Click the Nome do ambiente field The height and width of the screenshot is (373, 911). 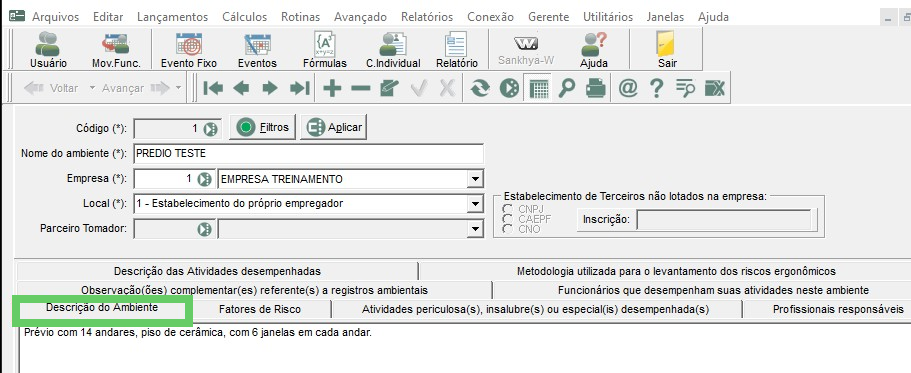coord(309,154)
